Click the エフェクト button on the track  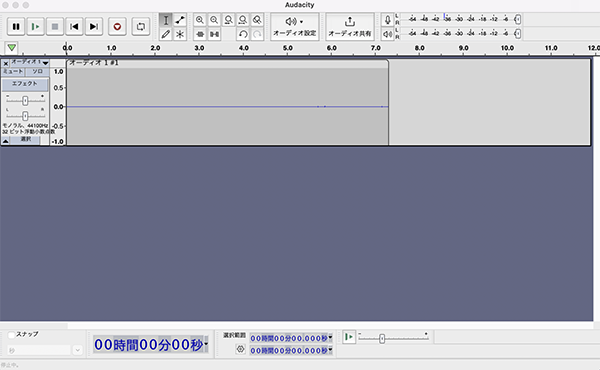click(x=25, y=84)
